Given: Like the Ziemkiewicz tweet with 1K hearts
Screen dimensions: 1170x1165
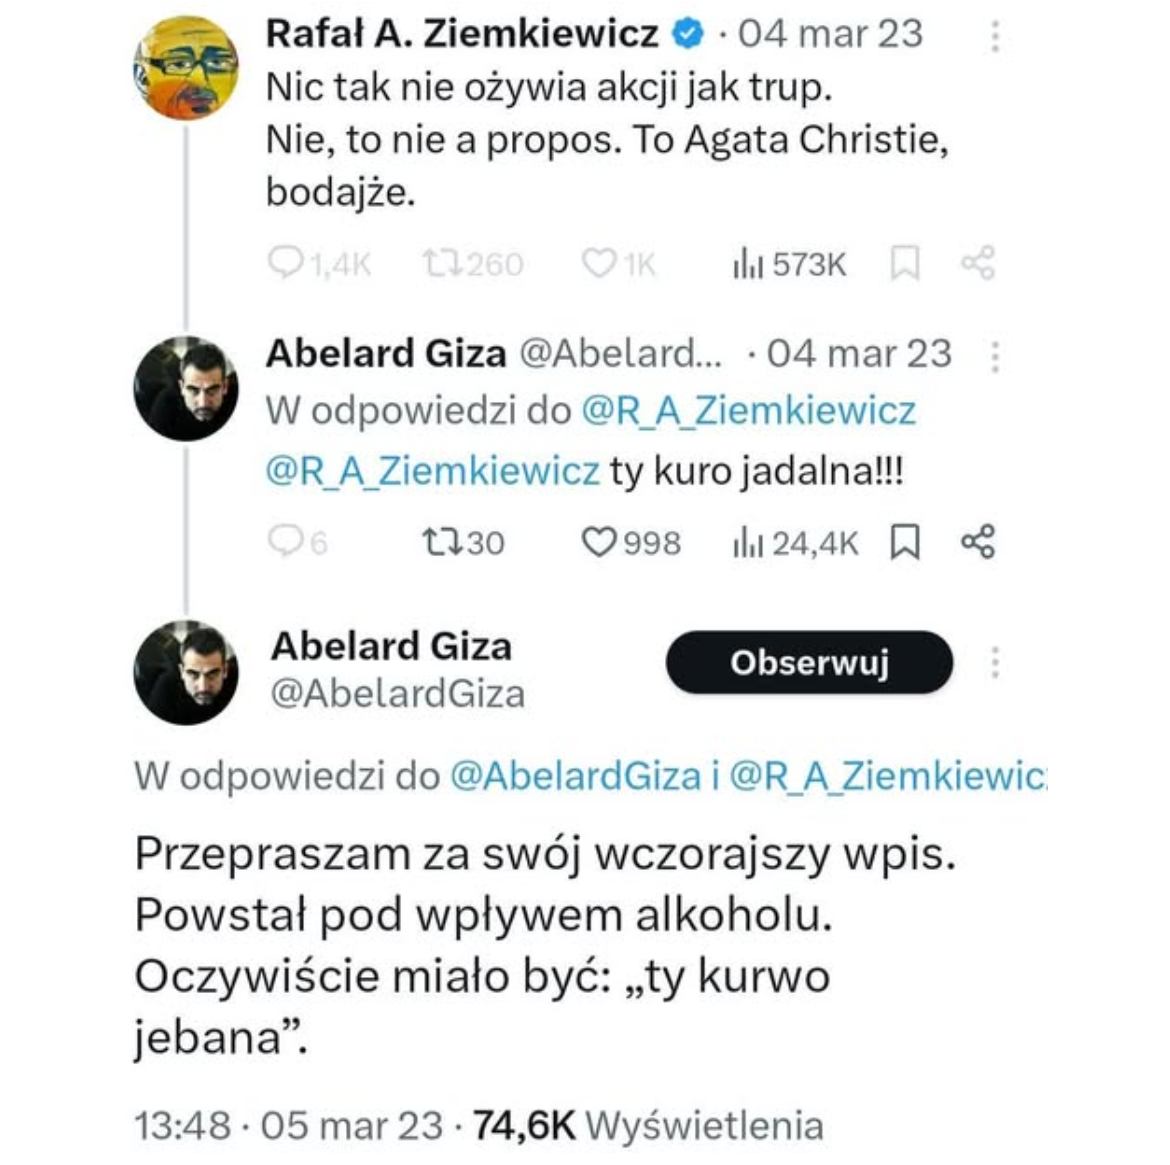Looking at the screenshot, I should point(598,263).
